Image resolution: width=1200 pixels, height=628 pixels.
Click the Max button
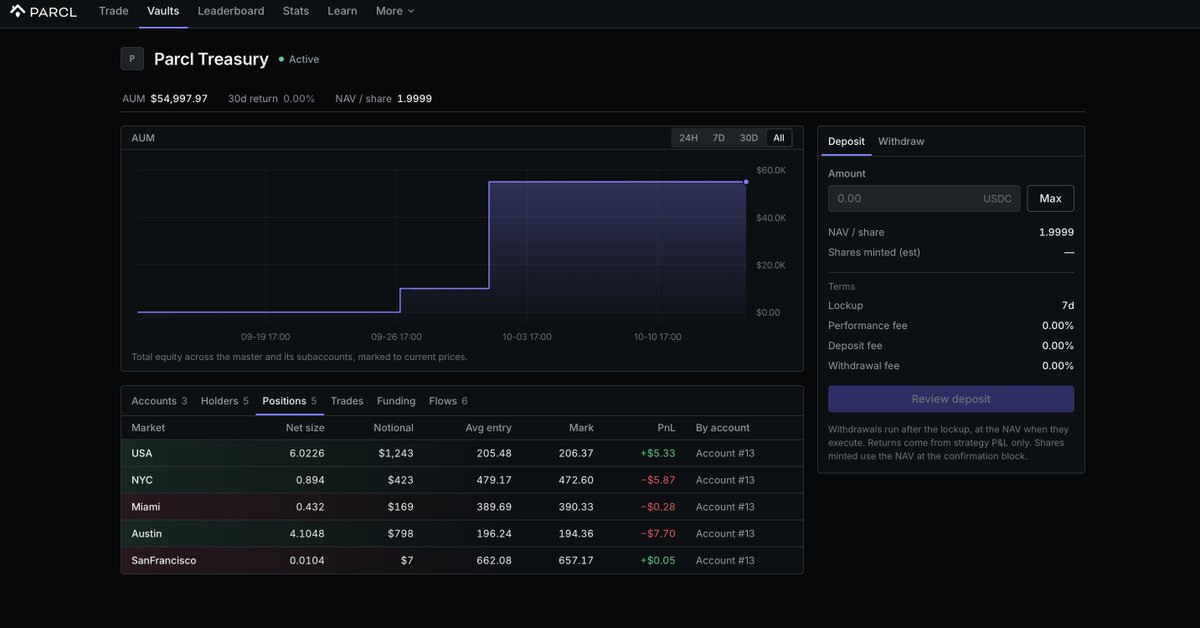1051,198
